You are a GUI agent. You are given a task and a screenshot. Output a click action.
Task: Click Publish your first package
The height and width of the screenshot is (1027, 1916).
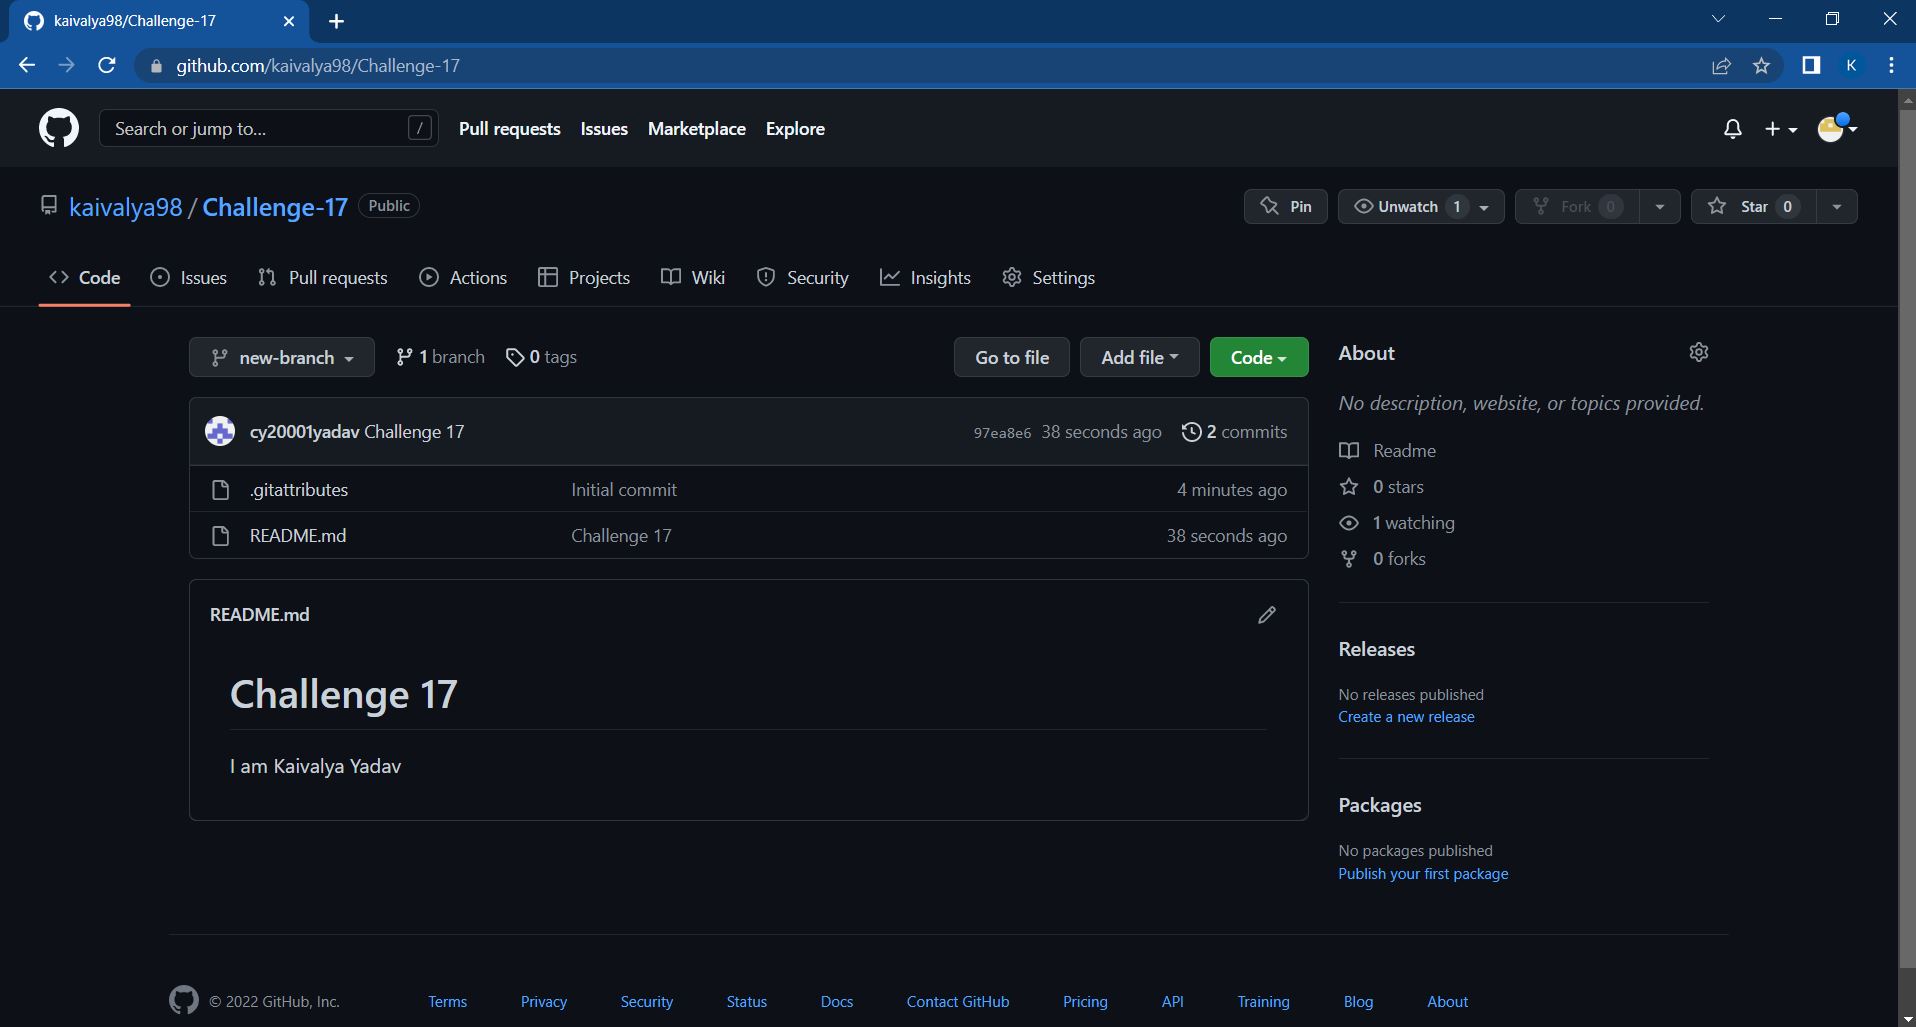click(x=1423, y=874)
